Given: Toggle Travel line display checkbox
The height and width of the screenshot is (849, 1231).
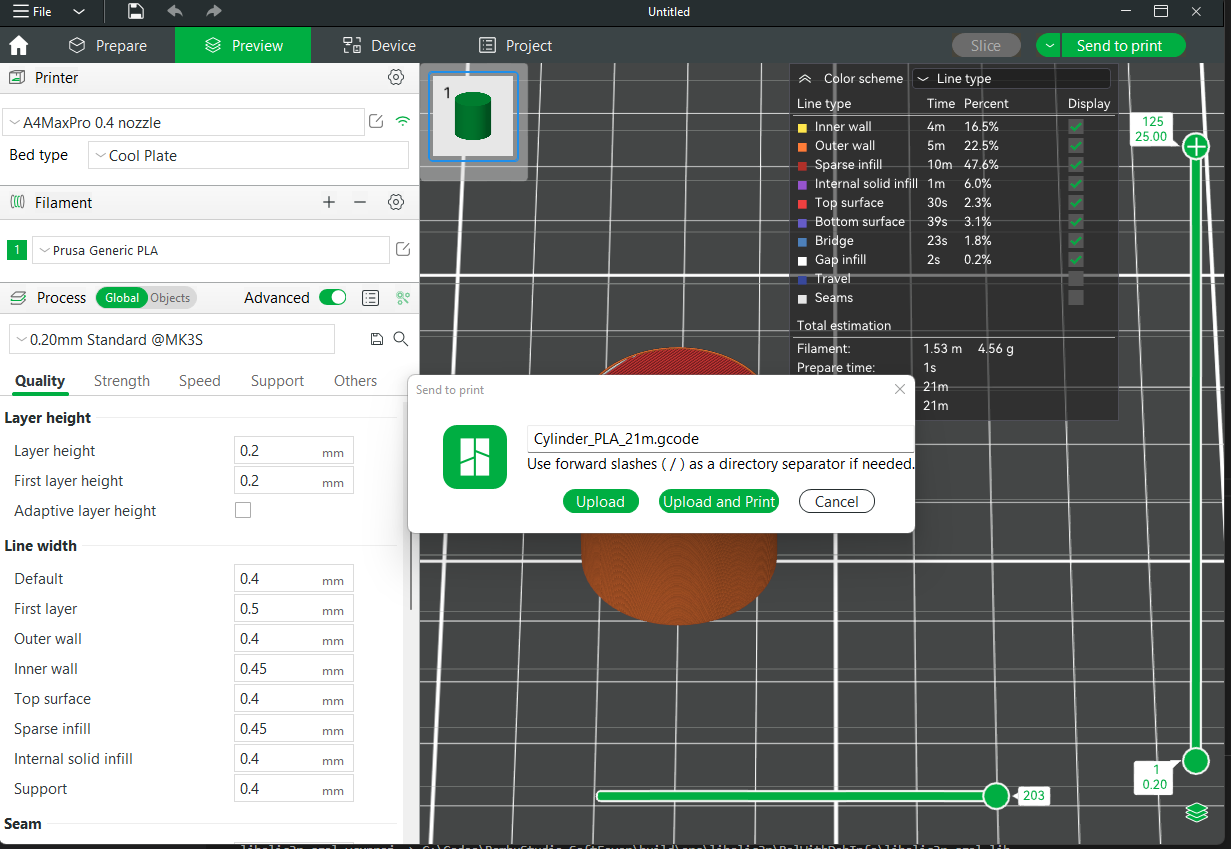Looking at the screenshot, I should click(1076, 278).
